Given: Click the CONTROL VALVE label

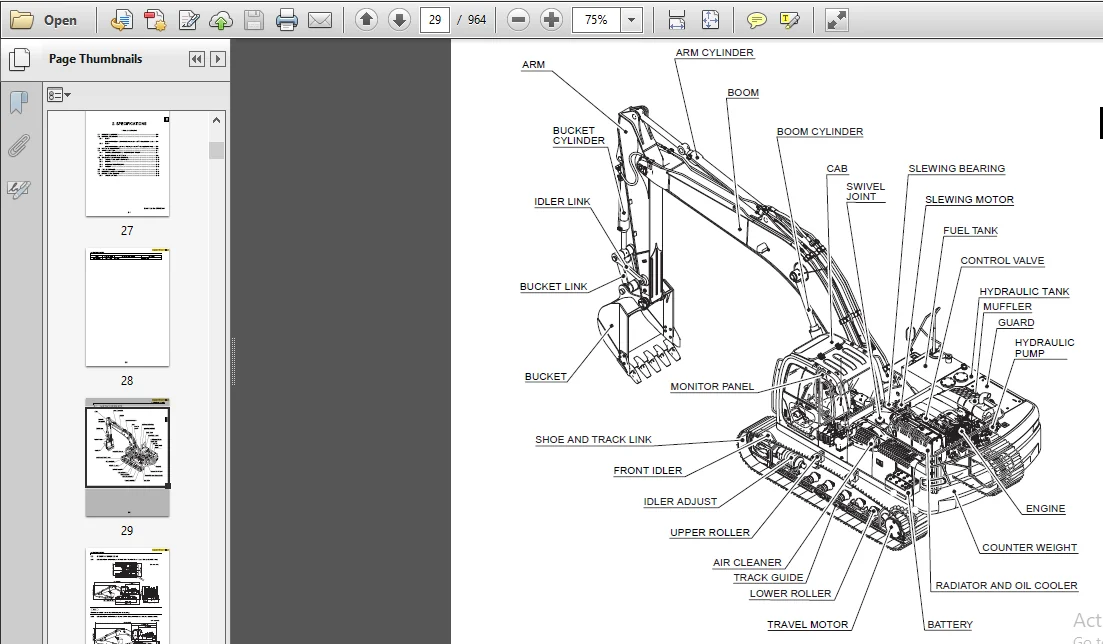Looking at the screenshot, I should click(1002, 260).
